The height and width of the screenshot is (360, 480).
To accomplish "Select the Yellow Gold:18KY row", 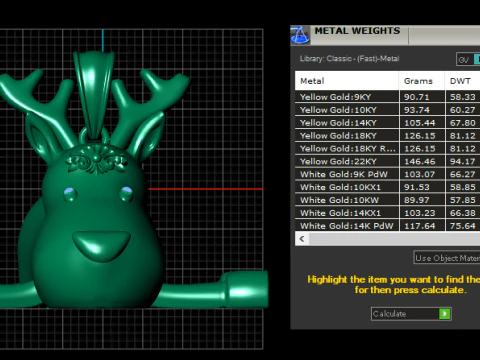I will [x=387, y=136].
